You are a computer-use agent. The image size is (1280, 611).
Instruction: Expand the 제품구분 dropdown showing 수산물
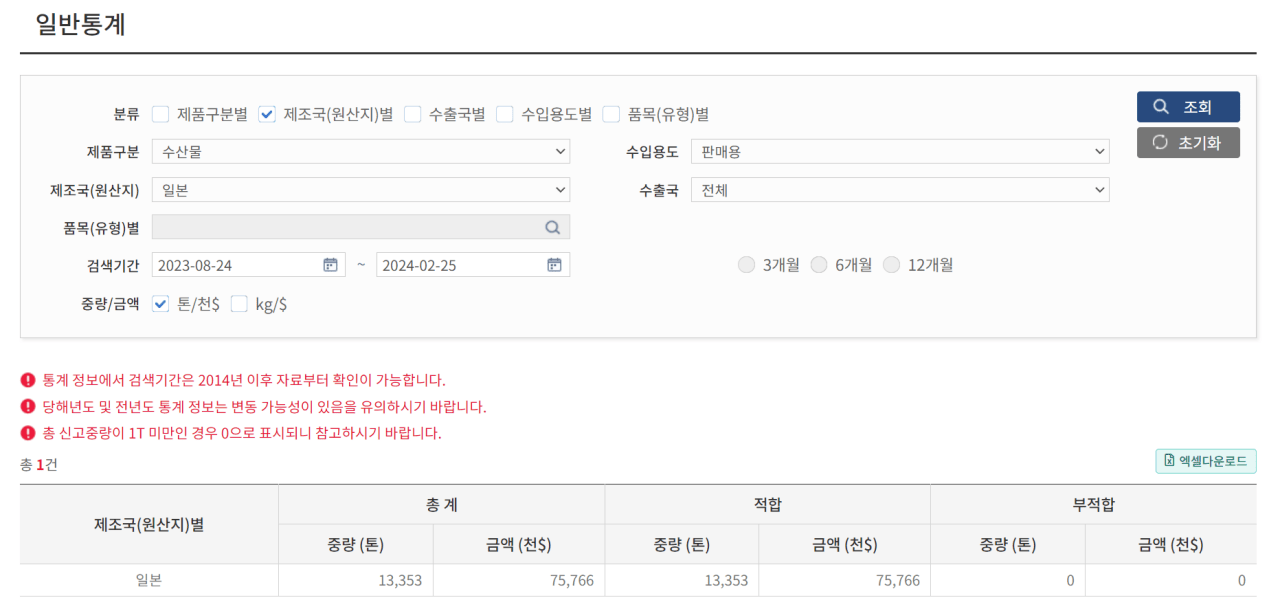pos(360,152)
